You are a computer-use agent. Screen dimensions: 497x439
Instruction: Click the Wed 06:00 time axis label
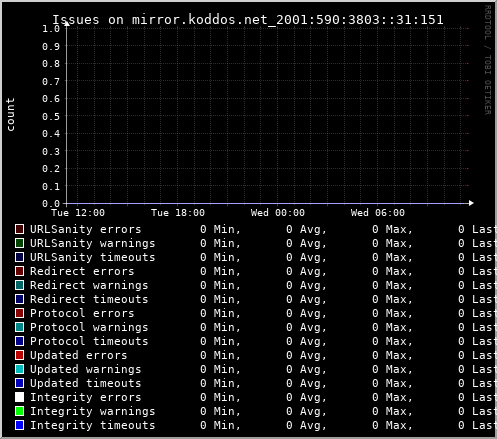click(x=378, y=213)
